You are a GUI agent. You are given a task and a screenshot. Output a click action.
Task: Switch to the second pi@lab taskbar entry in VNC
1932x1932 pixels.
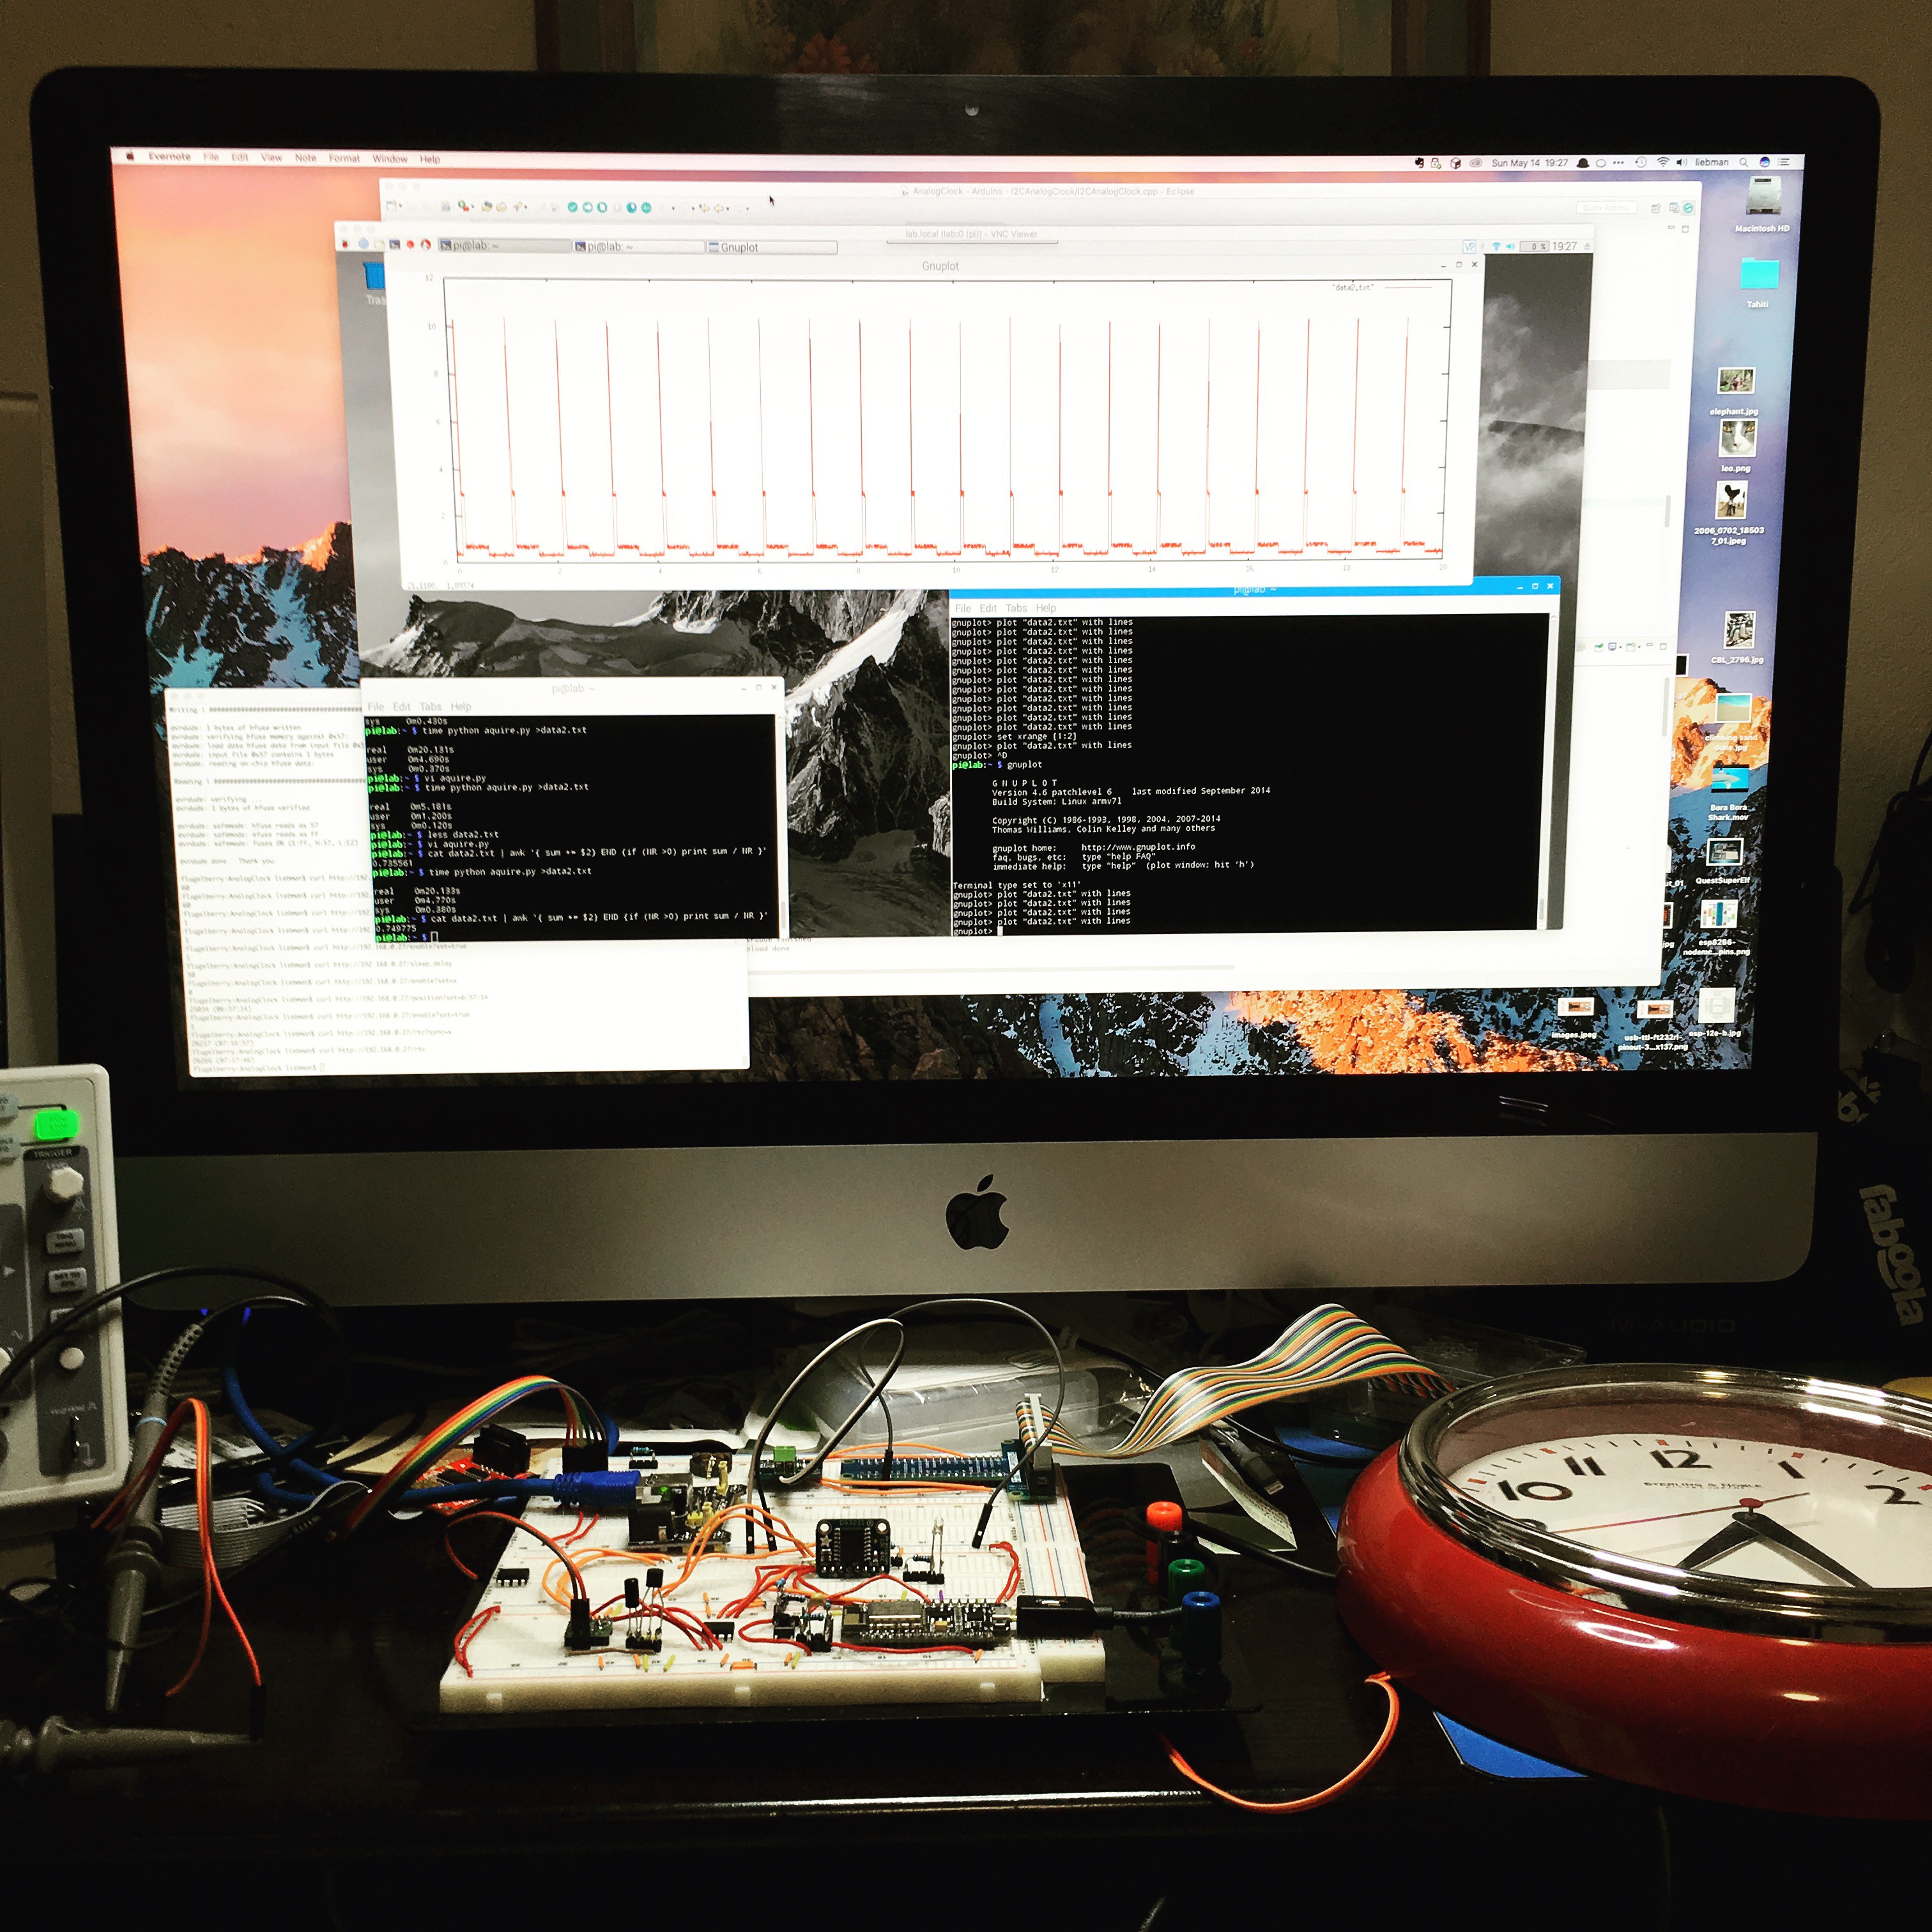pyautogui.click(x=638, y=247)
